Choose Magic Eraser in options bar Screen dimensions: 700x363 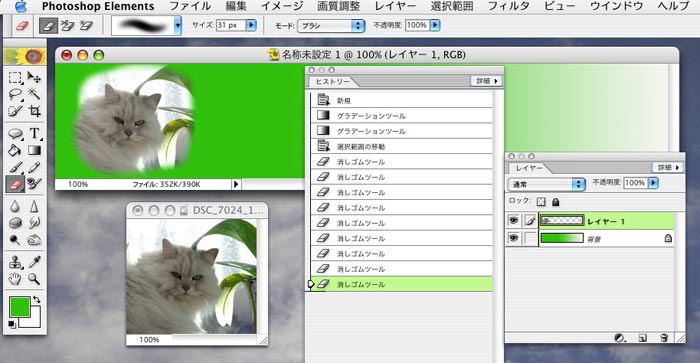pos(85,25)
